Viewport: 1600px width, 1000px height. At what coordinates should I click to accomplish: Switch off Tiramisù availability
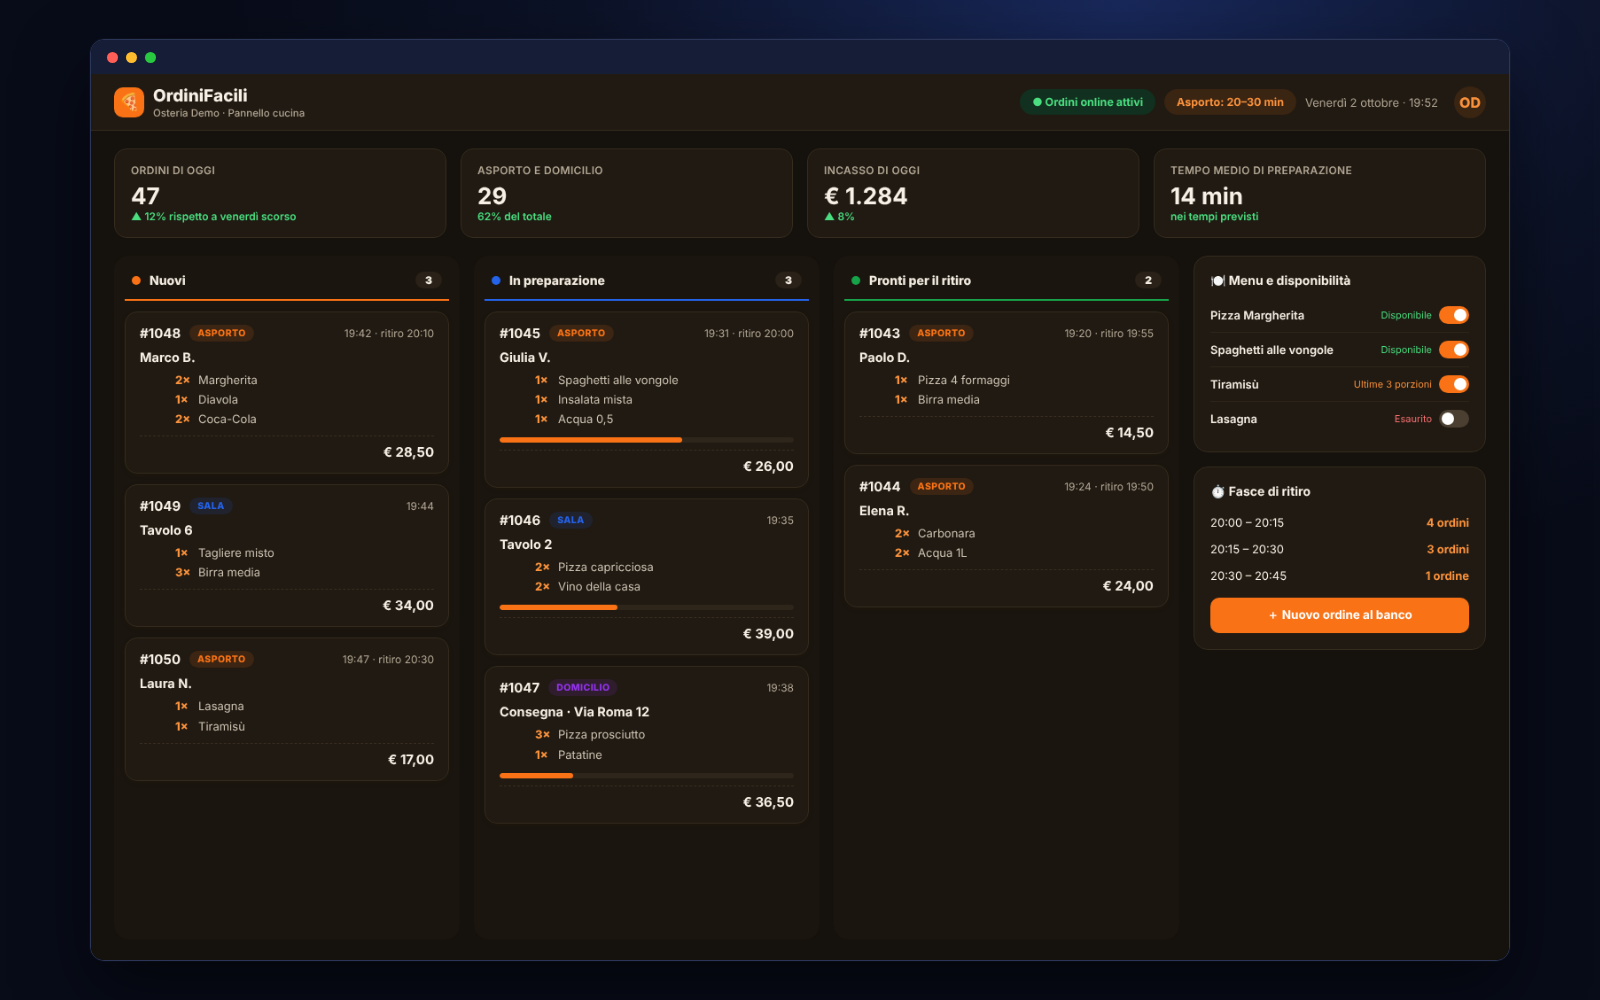pos(1454,384)
